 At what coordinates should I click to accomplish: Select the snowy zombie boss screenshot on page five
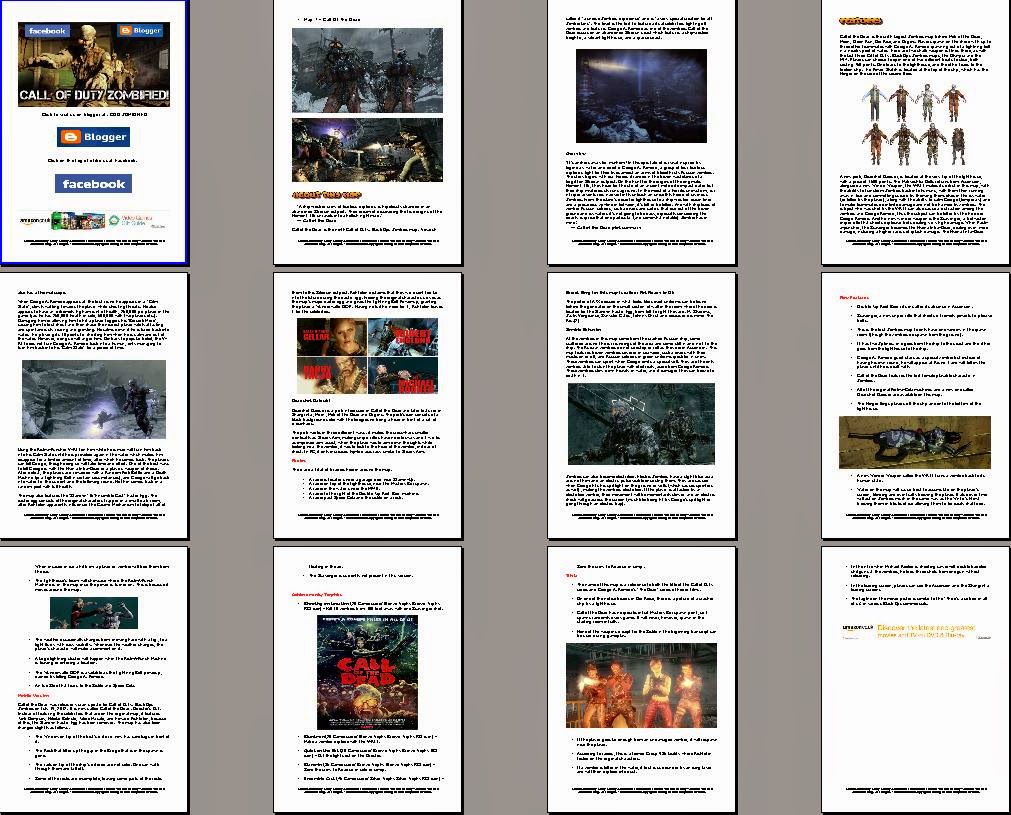[94, 399]
